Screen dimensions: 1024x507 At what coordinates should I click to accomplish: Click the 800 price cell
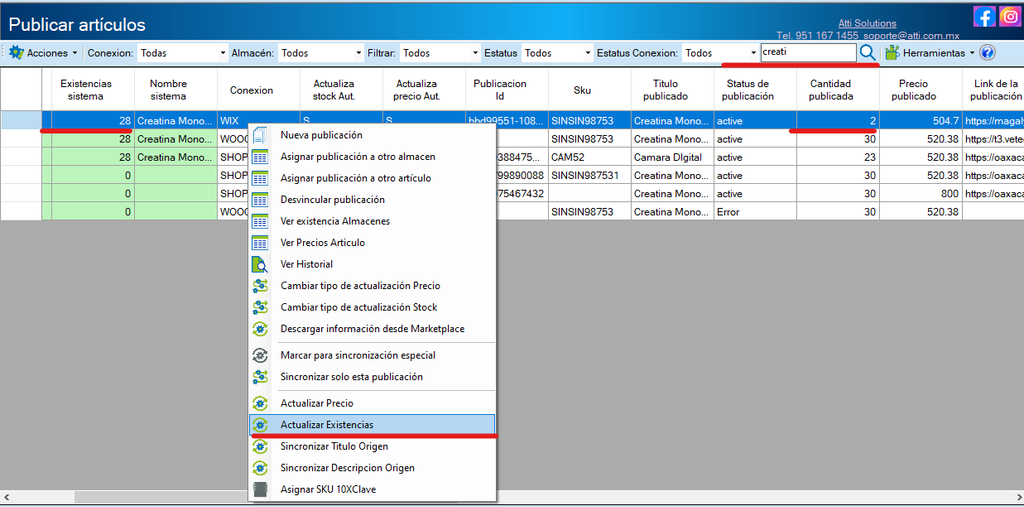coord(920,194)
